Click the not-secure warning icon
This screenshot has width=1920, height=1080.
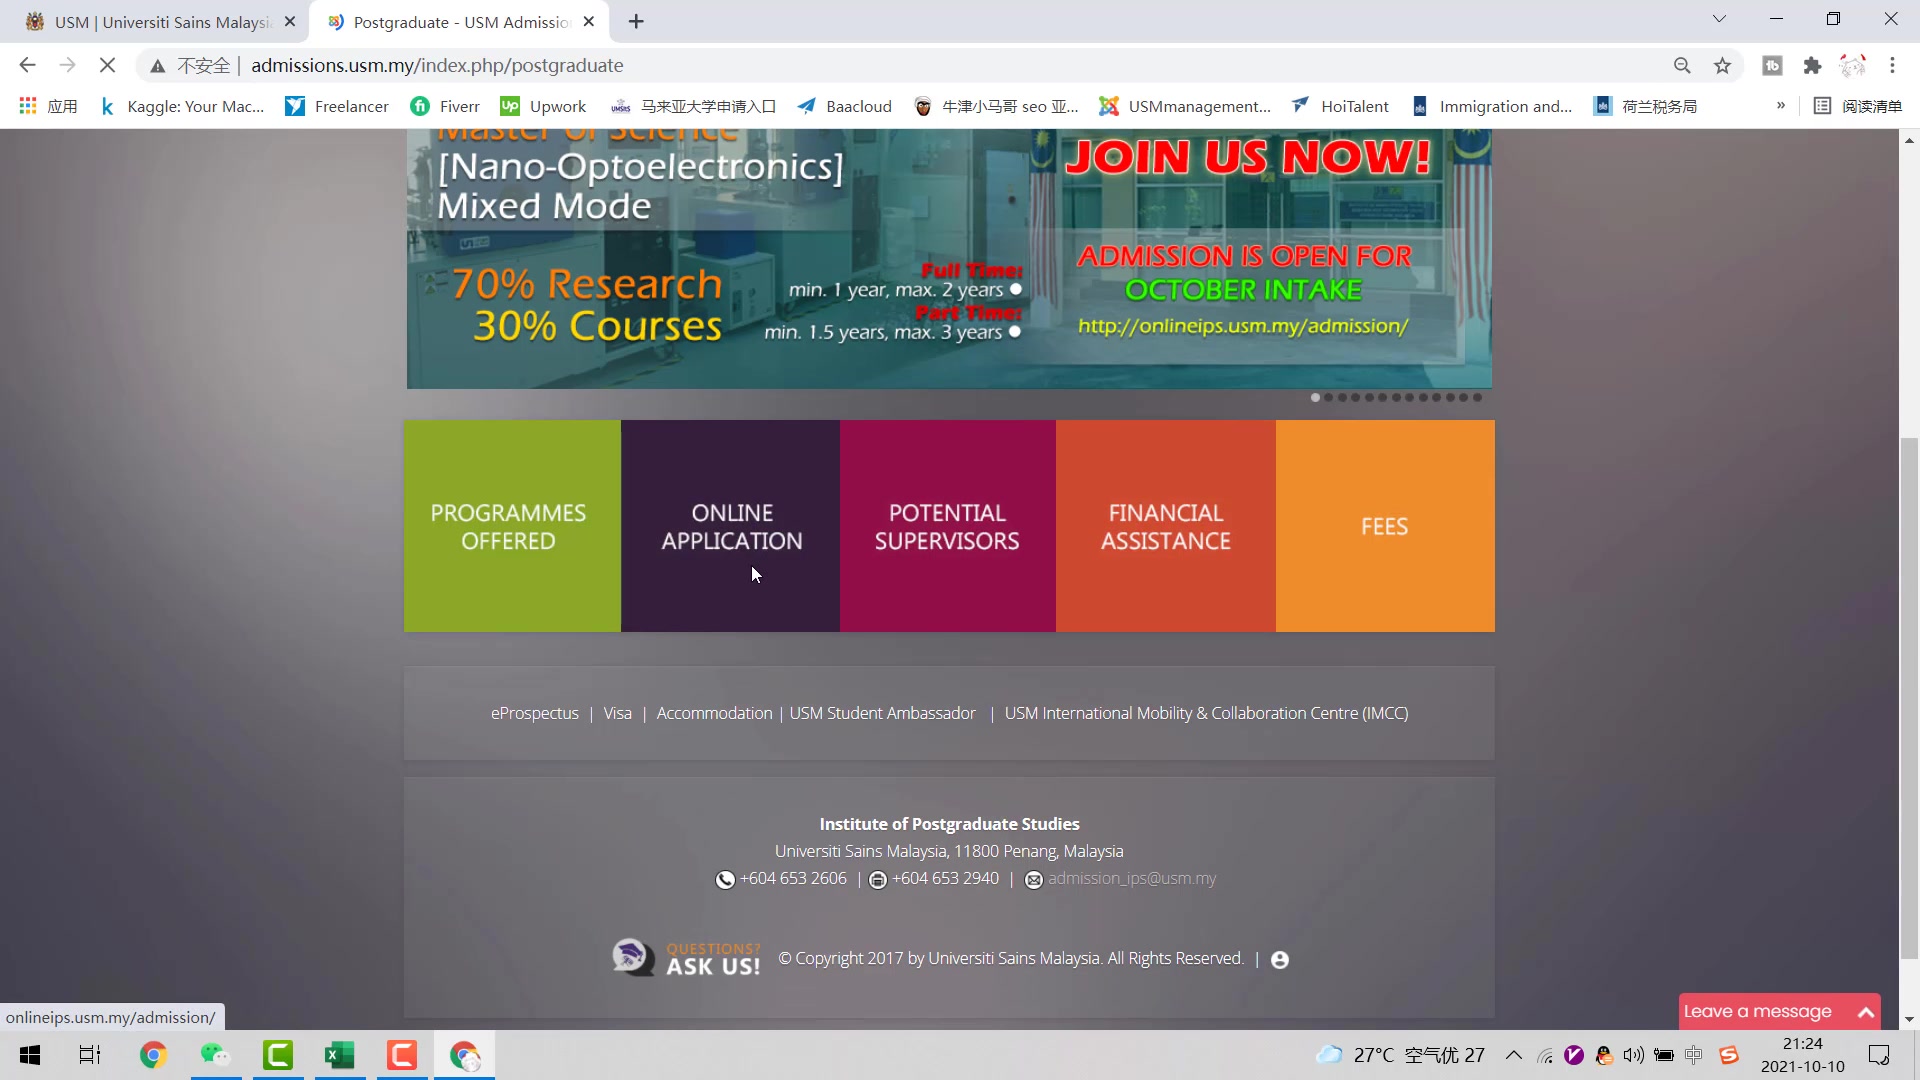point(157,66)
